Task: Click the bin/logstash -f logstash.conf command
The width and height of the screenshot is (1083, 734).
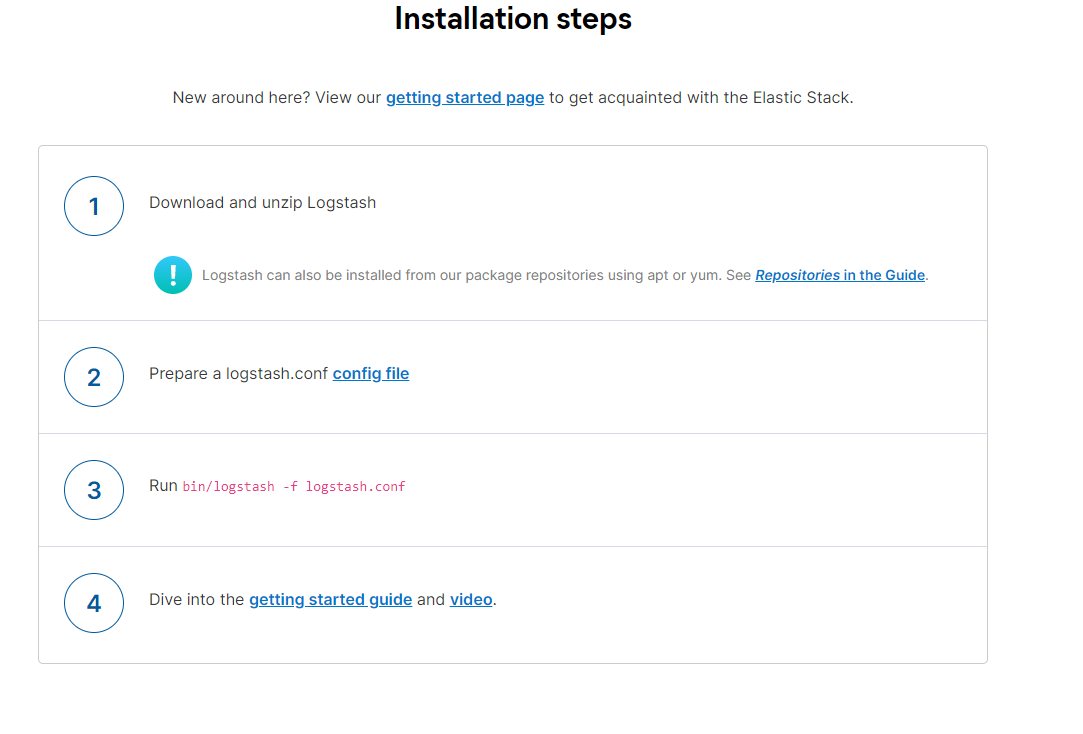Action: point(294,487)
